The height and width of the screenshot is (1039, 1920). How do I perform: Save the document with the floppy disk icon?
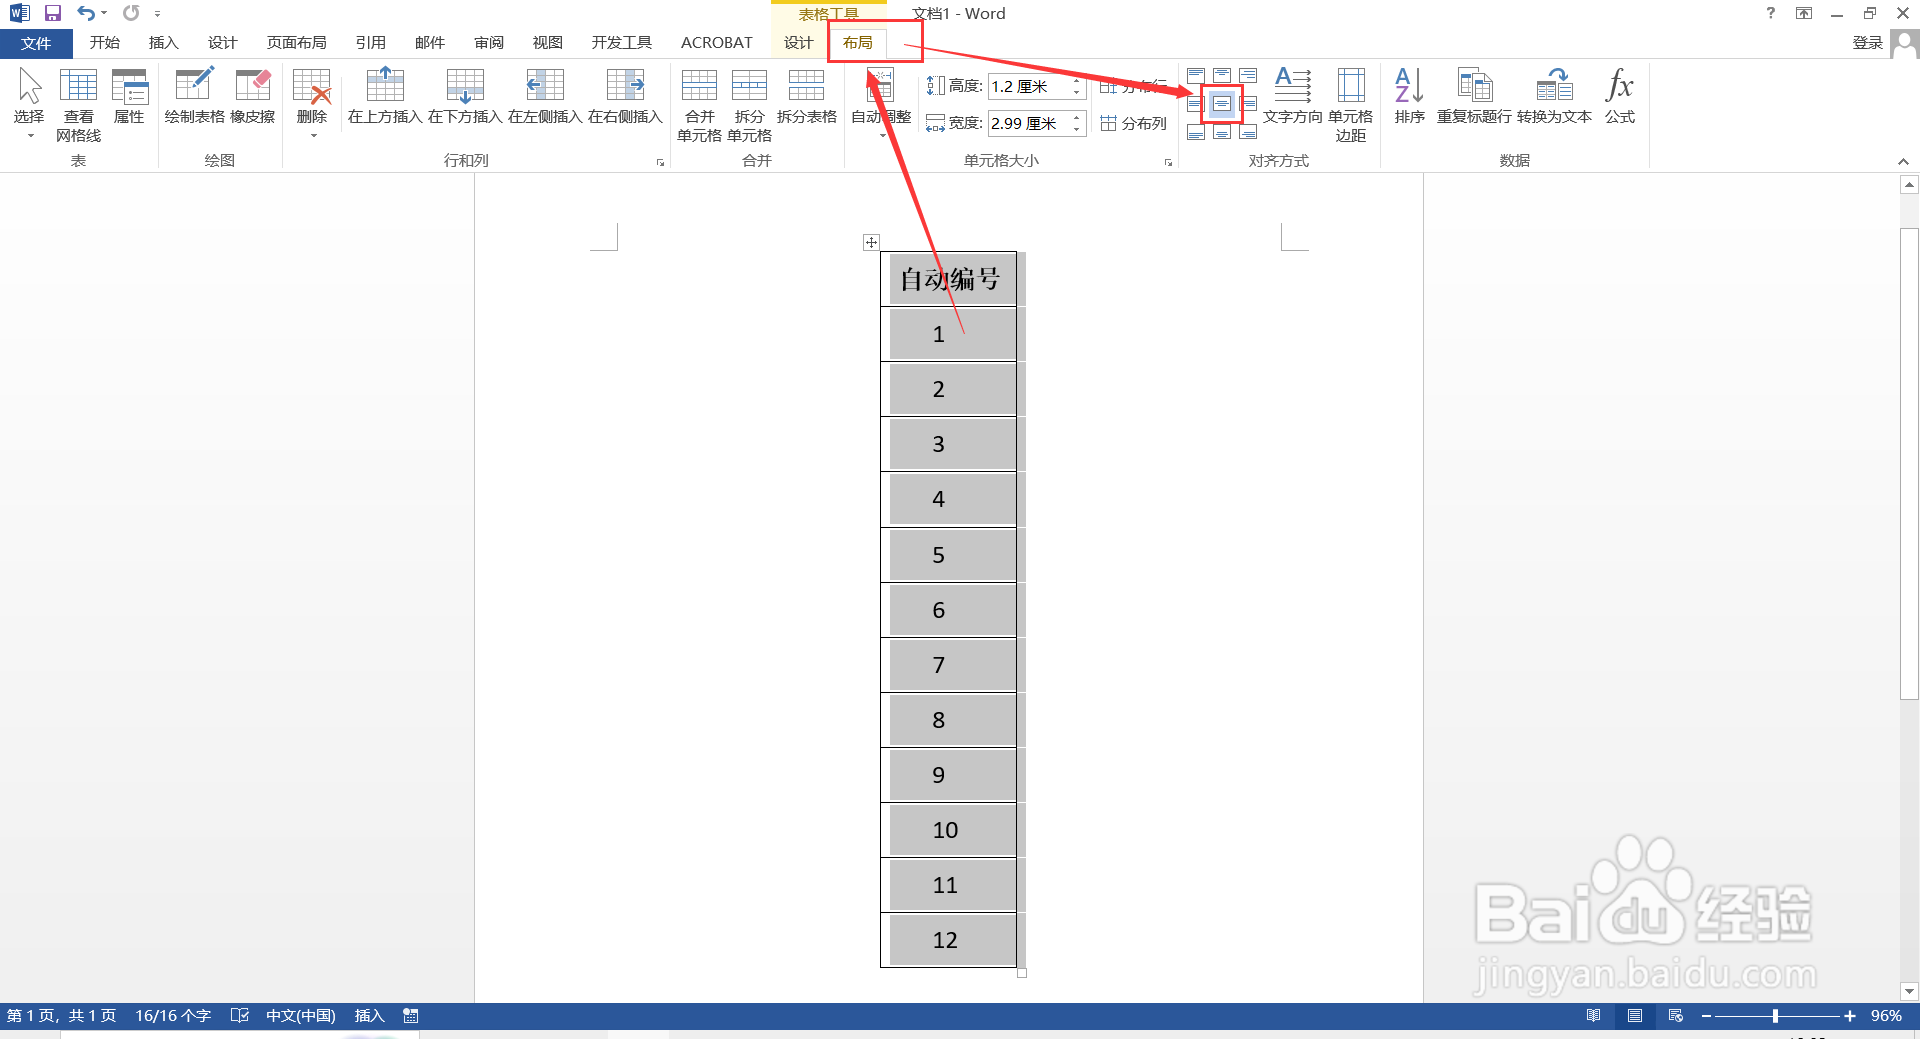53,13
